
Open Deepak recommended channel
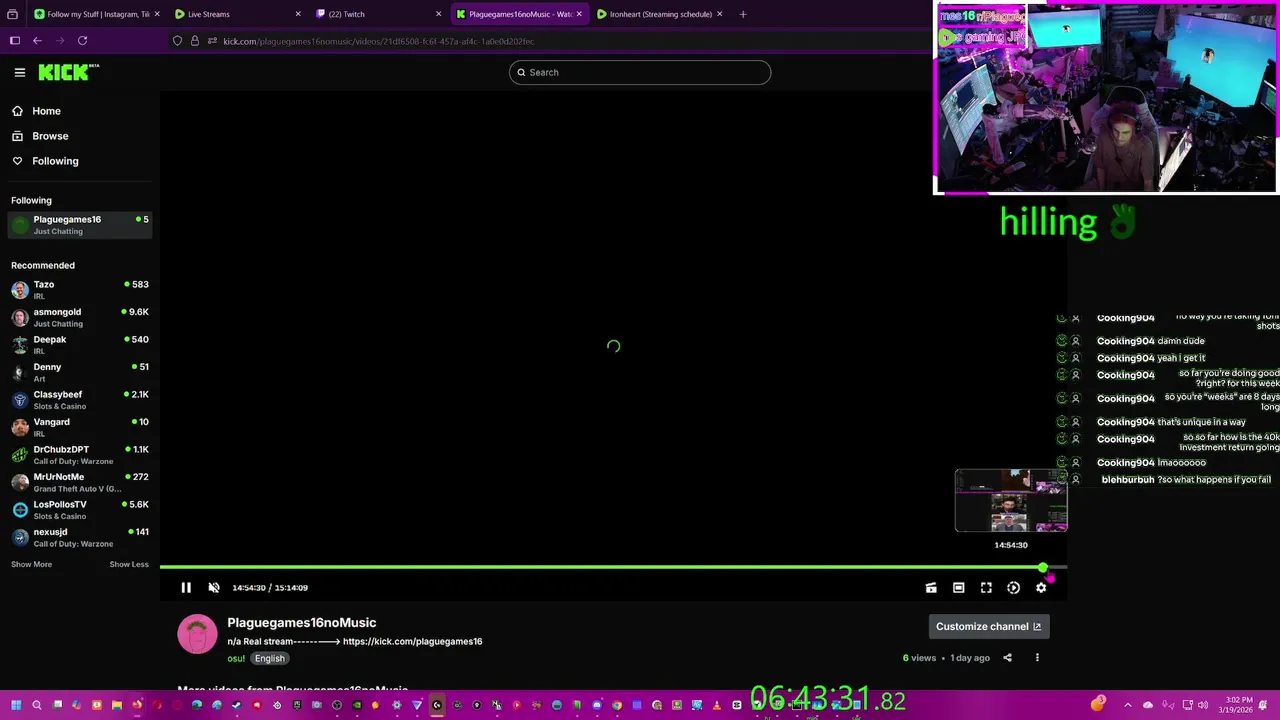coord(80,345)
